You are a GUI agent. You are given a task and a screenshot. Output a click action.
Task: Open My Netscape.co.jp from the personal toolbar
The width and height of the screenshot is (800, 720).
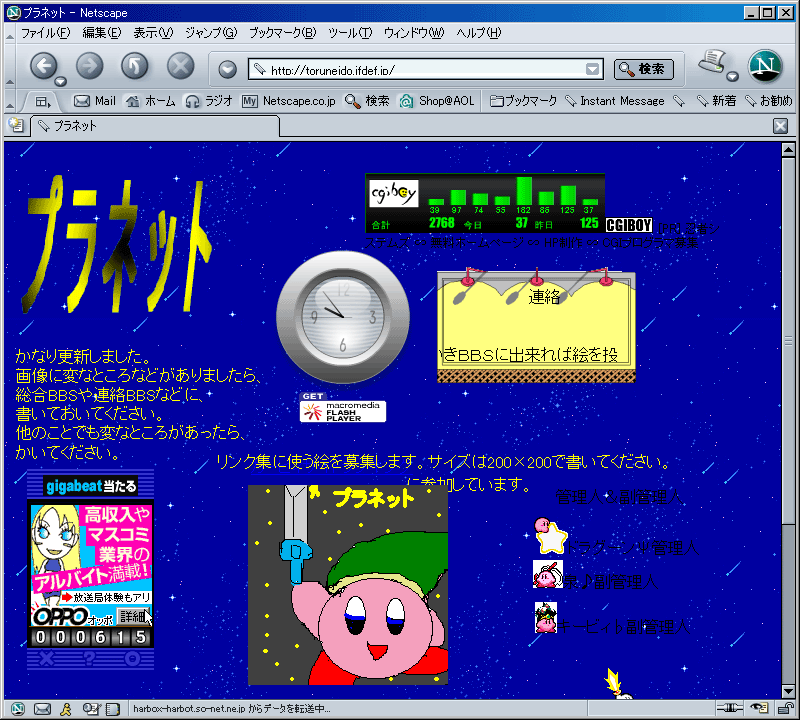(289, 101)
